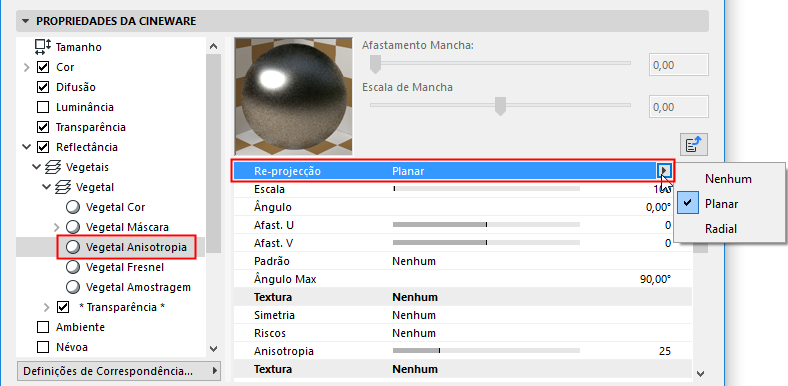
Task: Click the Vegetal layers icon
Action: point(63,187)
